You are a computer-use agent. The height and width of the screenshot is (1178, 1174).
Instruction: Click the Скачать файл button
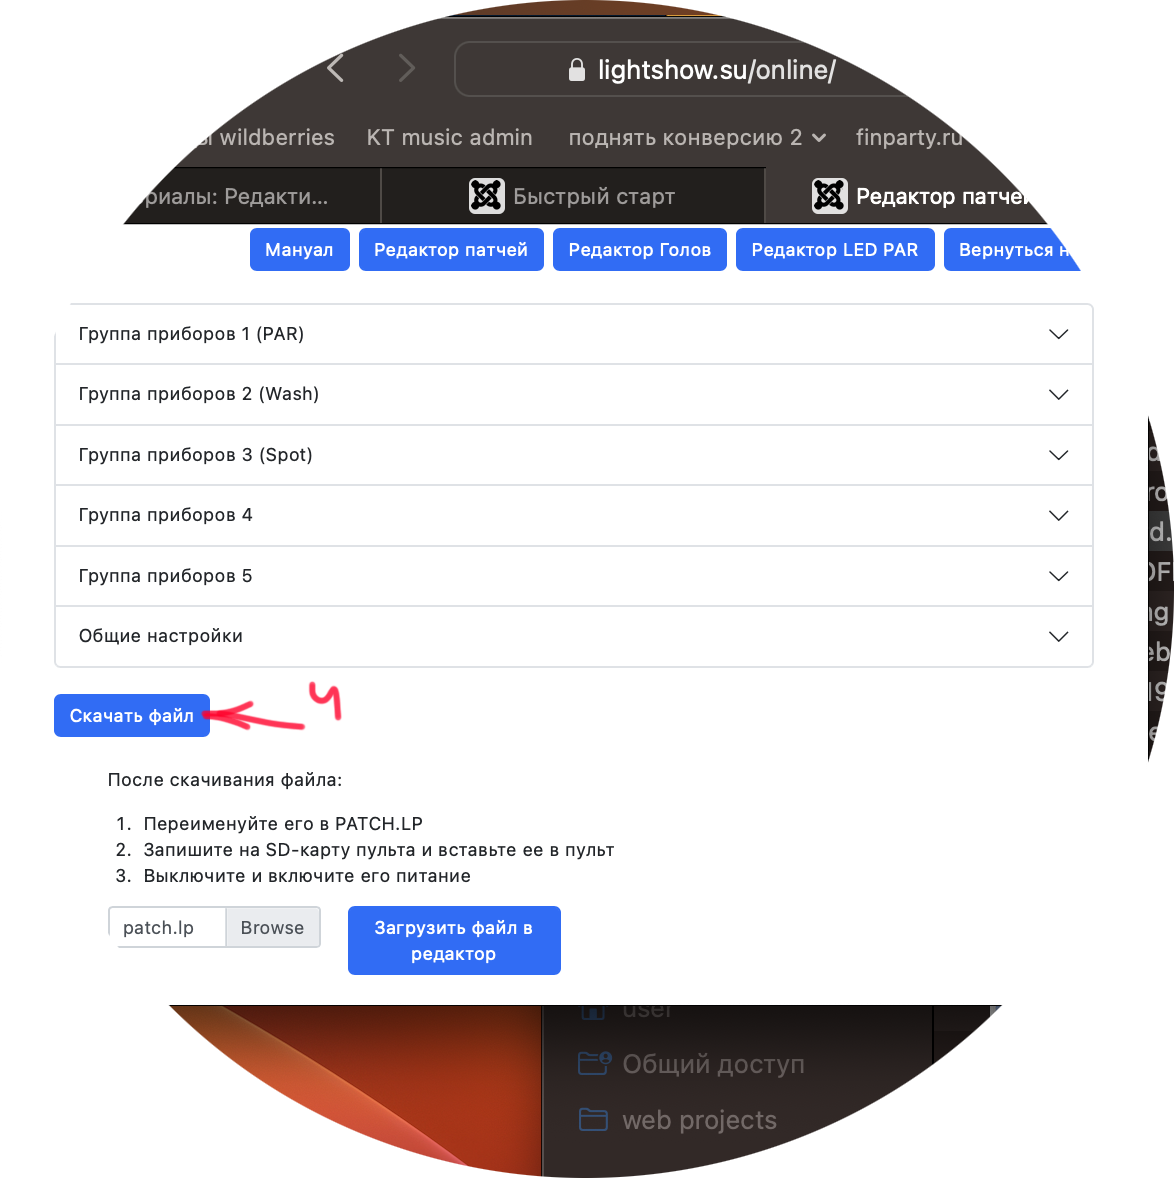pyautogui.click(x=132, y=715)
